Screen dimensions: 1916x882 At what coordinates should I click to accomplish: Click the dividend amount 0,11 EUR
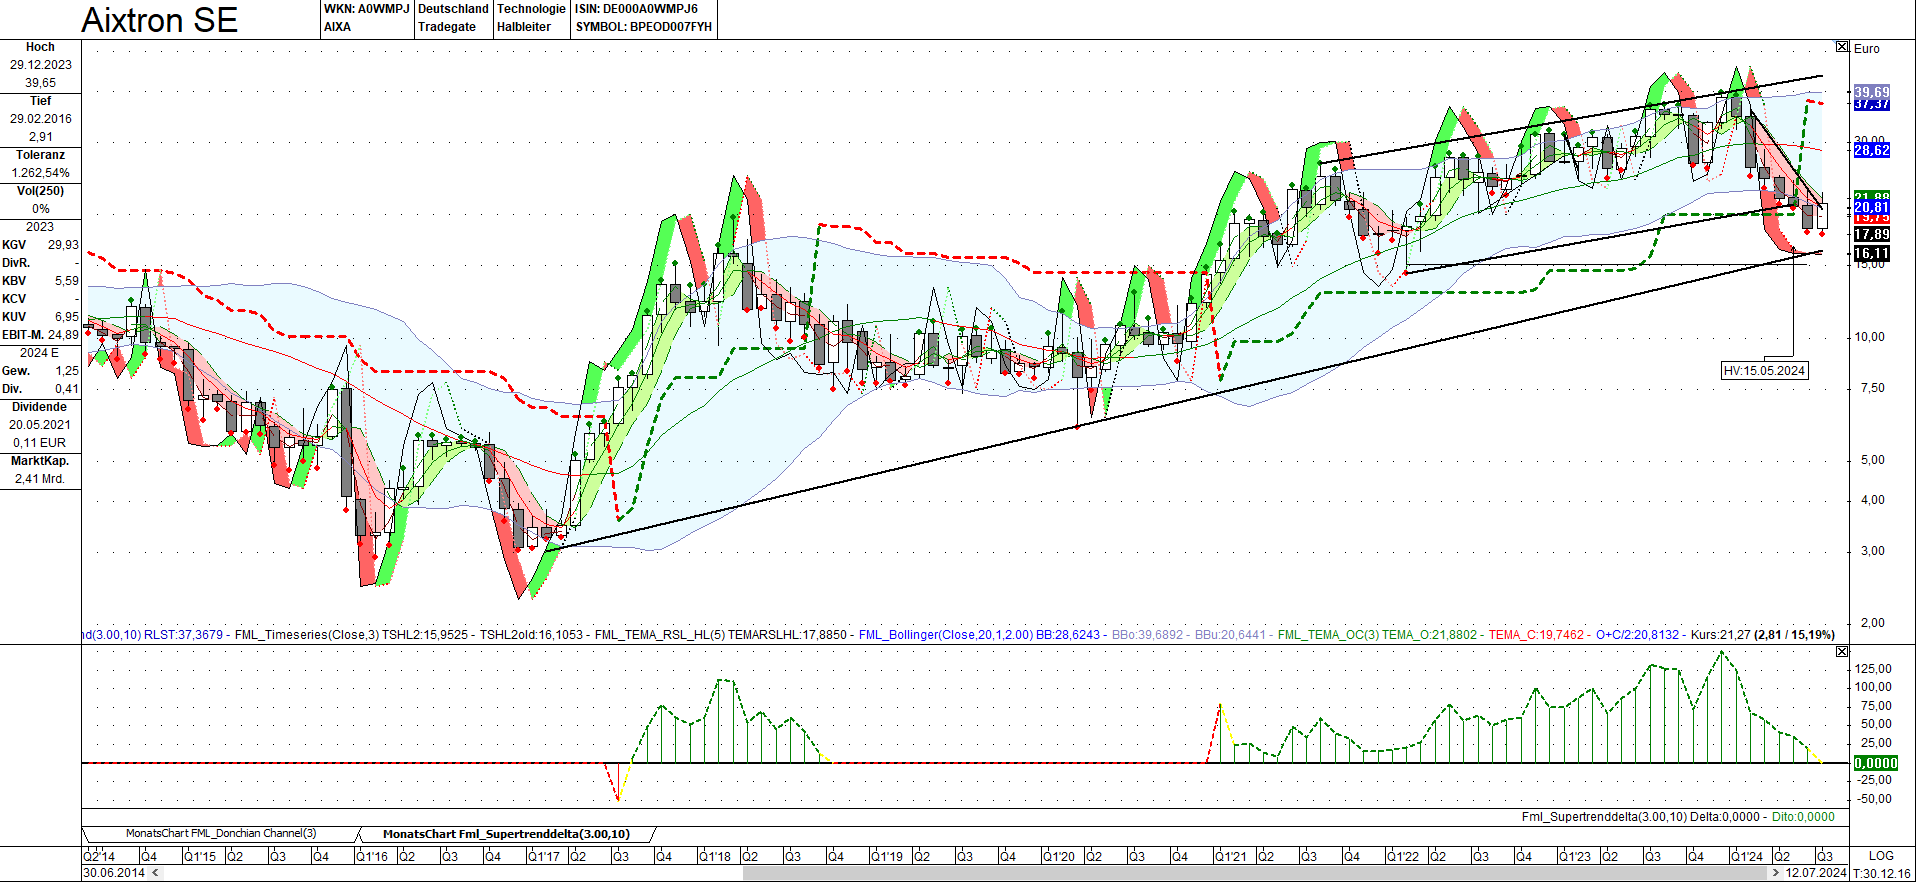pos(40,443)
